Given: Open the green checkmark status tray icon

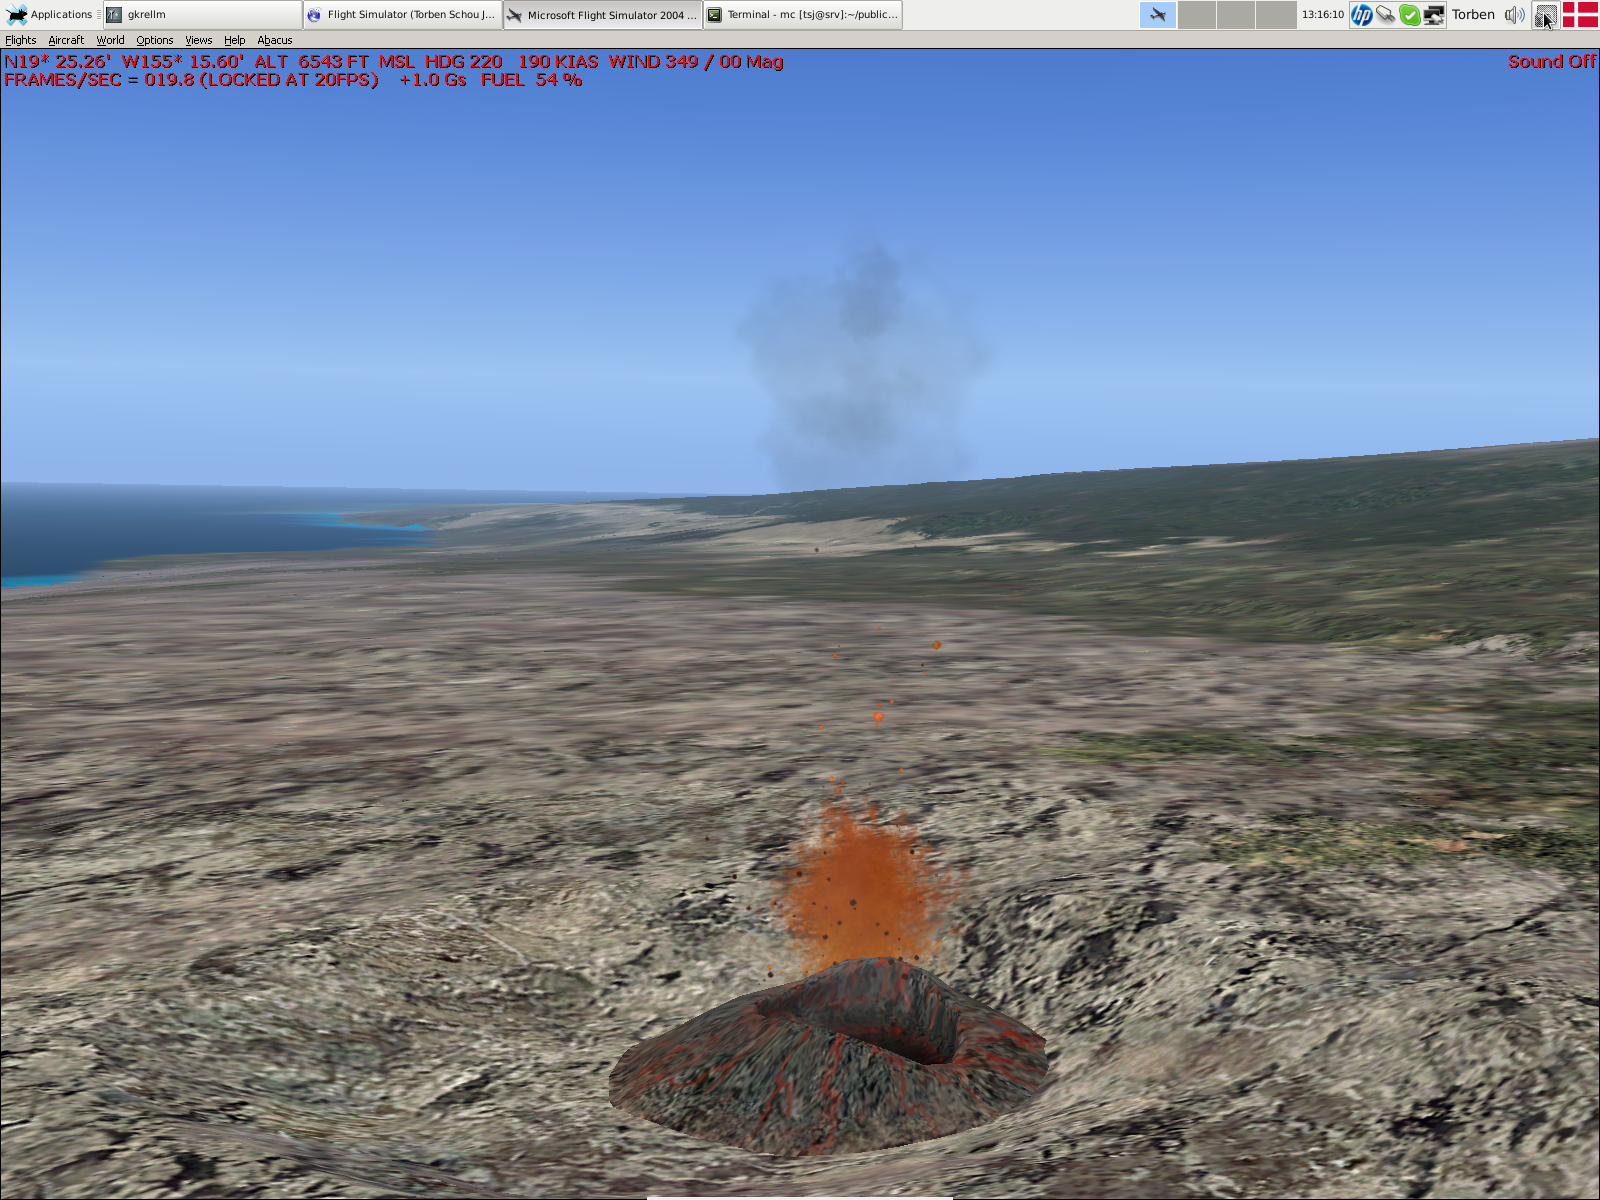Looking at the screenshot, I should click(1409, 14).
